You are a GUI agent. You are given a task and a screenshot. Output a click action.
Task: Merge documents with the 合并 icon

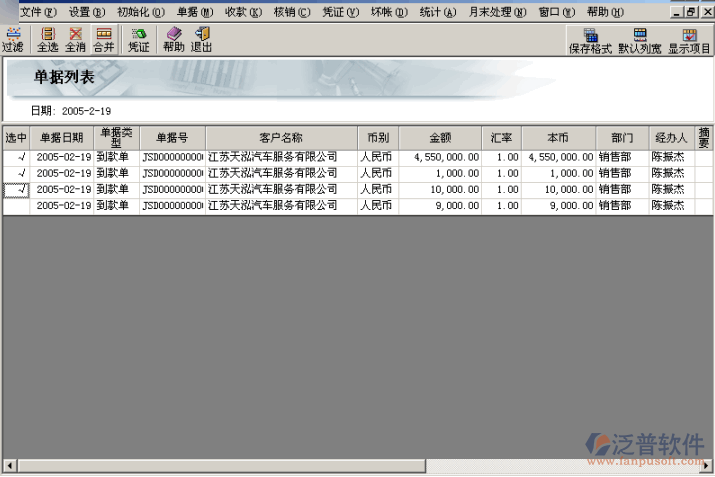103,40
